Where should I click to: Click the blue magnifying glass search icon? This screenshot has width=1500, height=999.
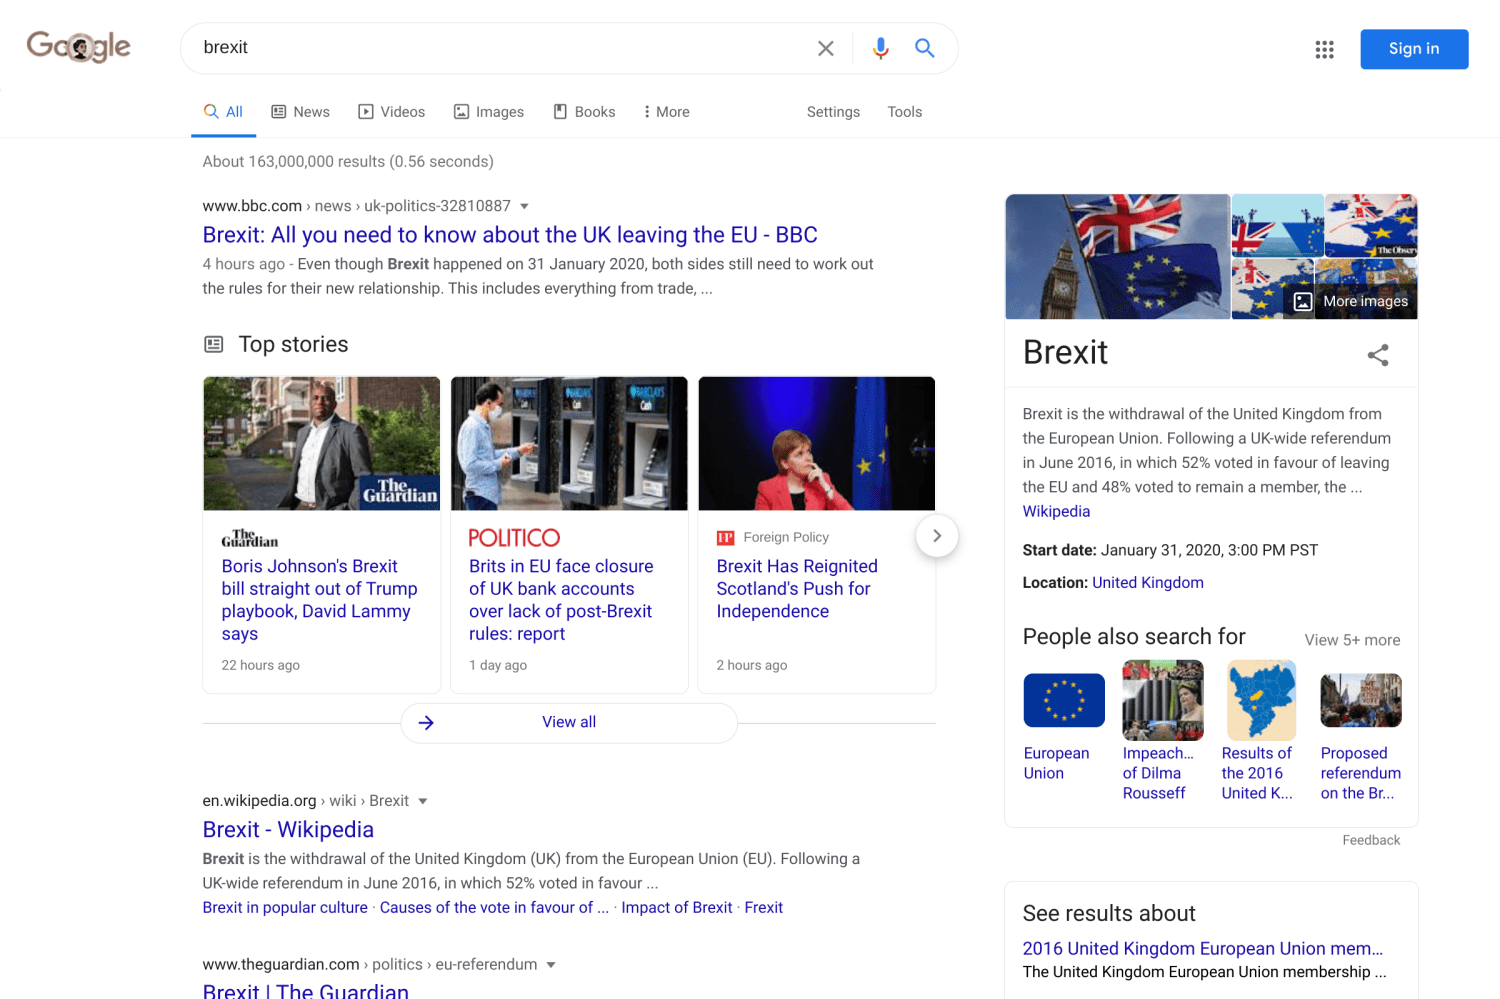[x=924, y=48]
